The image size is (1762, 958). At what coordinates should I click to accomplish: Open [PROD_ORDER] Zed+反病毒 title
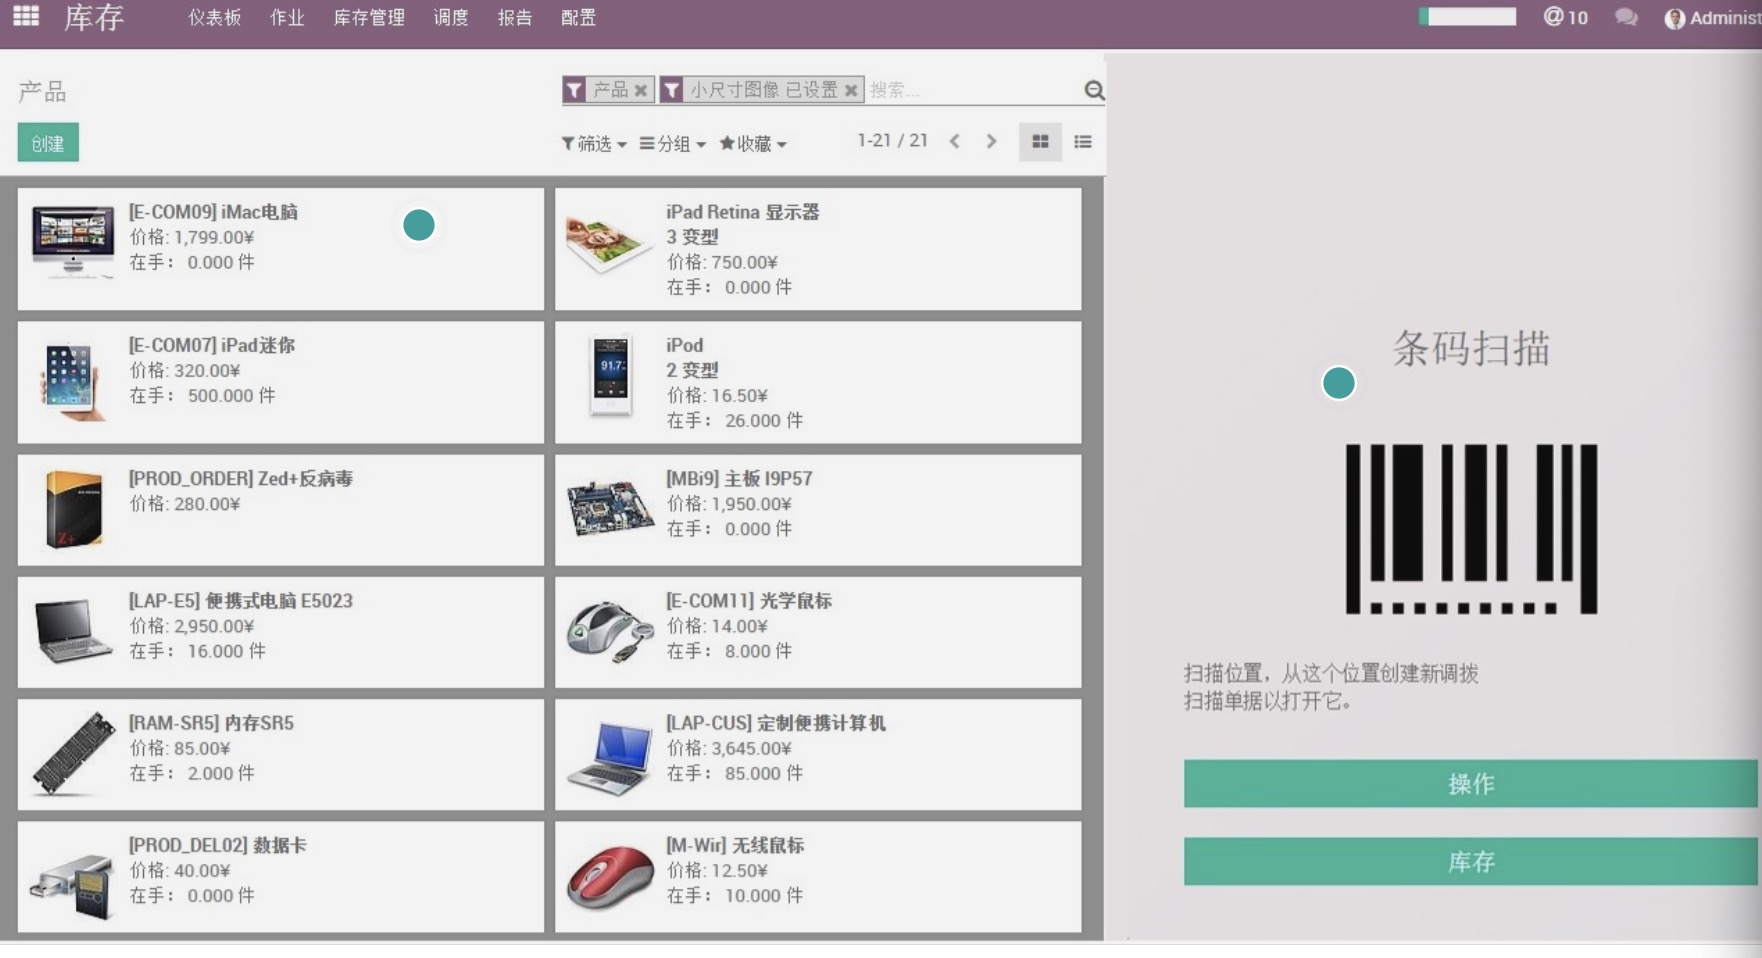pyautogui.click(x=241, y=478)
